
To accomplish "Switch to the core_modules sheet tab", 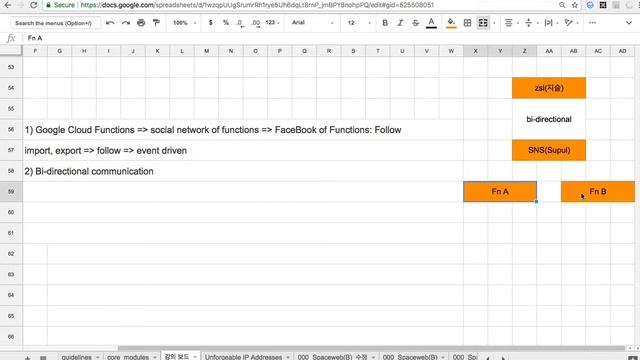I will click(x=128, y=357).
